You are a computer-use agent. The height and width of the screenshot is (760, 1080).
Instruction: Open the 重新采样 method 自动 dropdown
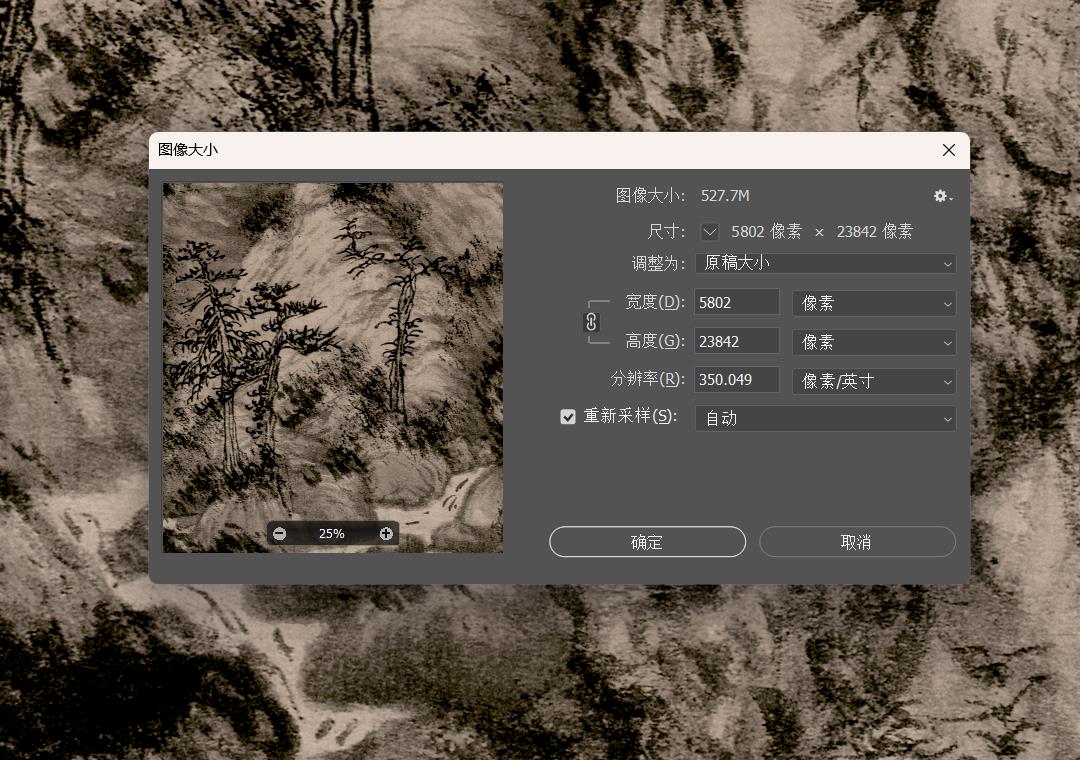tap(825, 418)
